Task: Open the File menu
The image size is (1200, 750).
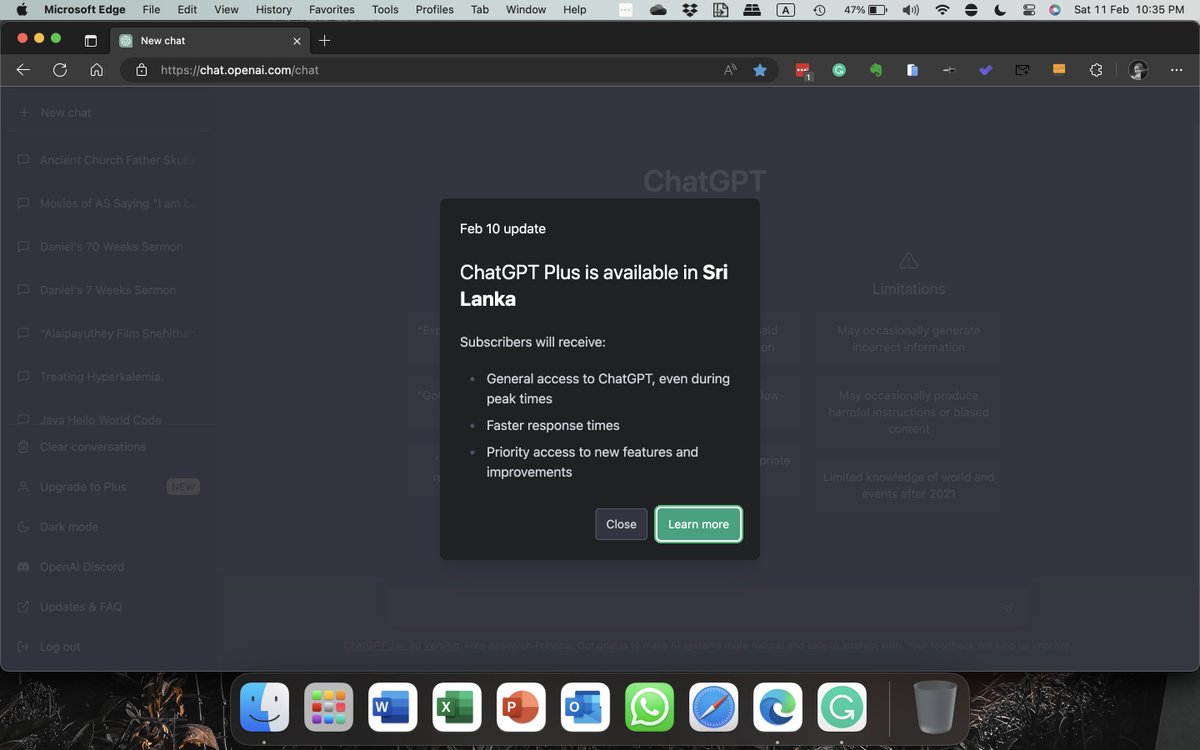Action: (151, 9)
